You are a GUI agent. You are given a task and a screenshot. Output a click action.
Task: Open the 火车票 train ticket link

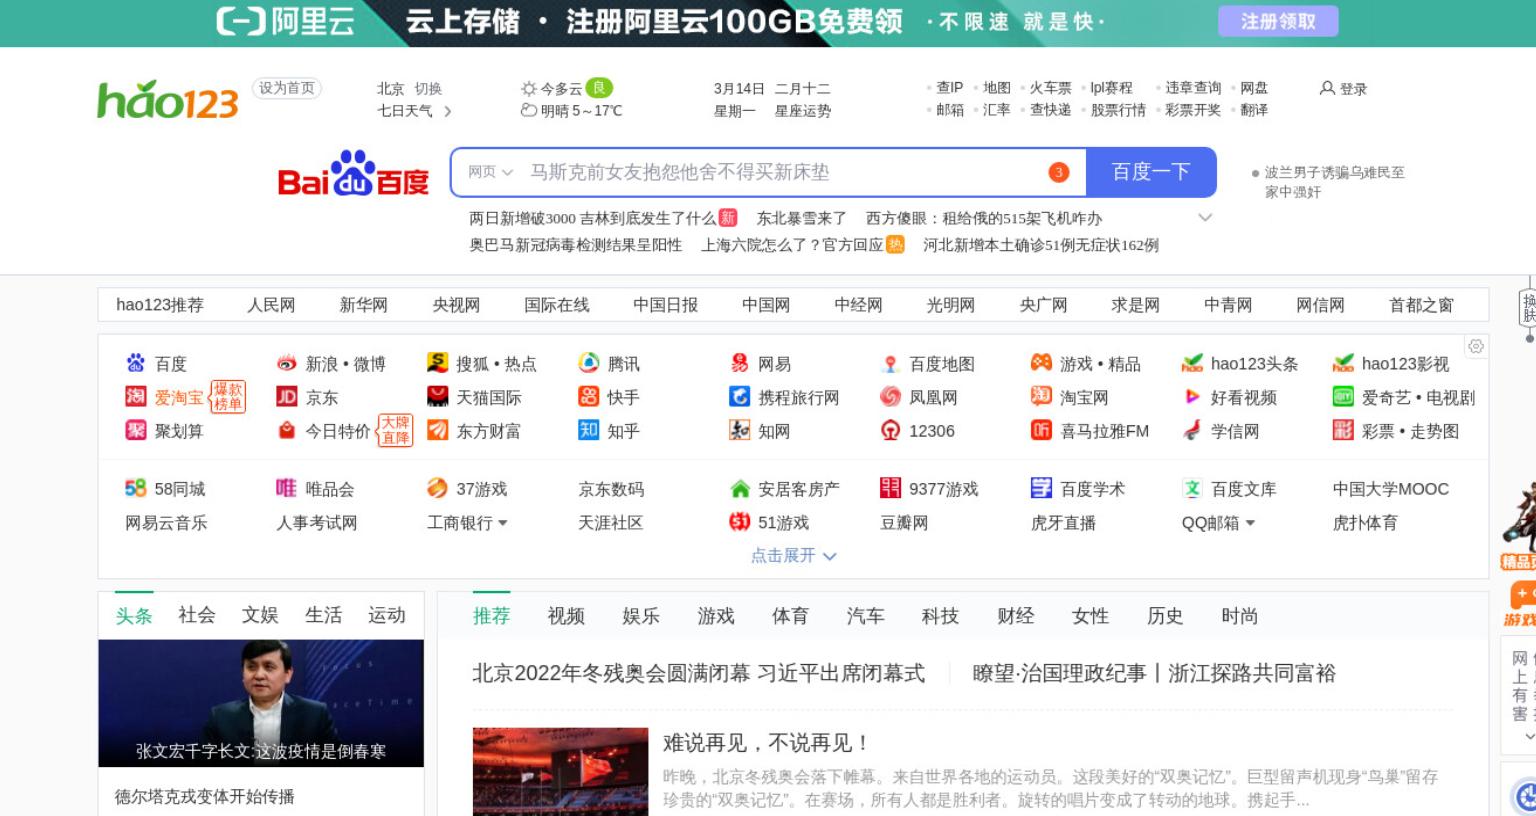point(1050,88)
